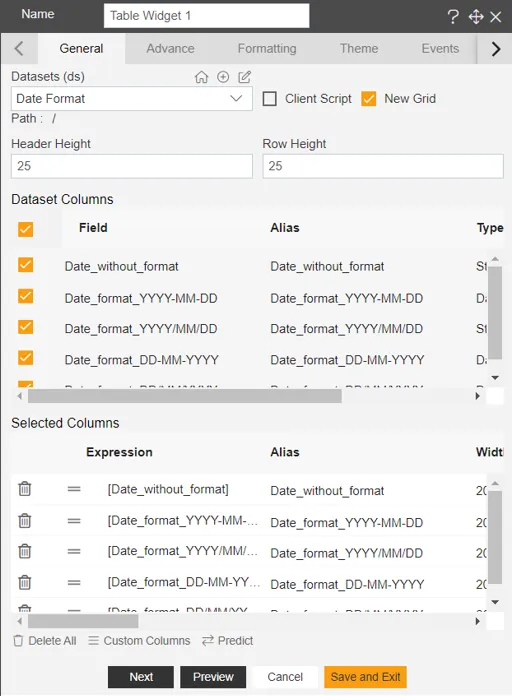Click the Row Height input field

click(x=383, y=166)
